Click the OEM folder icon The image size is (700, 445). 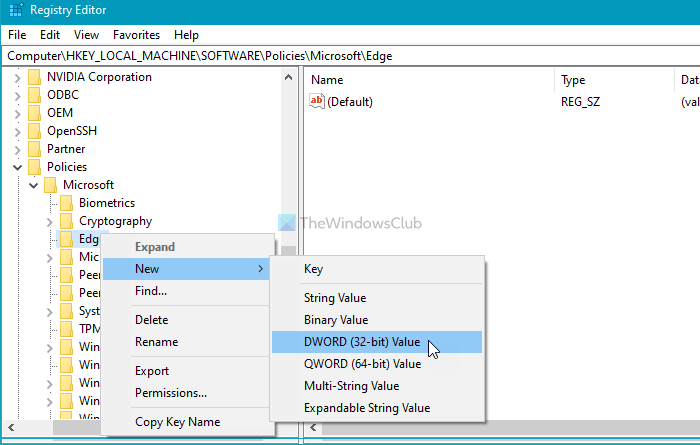click(34, 113)
